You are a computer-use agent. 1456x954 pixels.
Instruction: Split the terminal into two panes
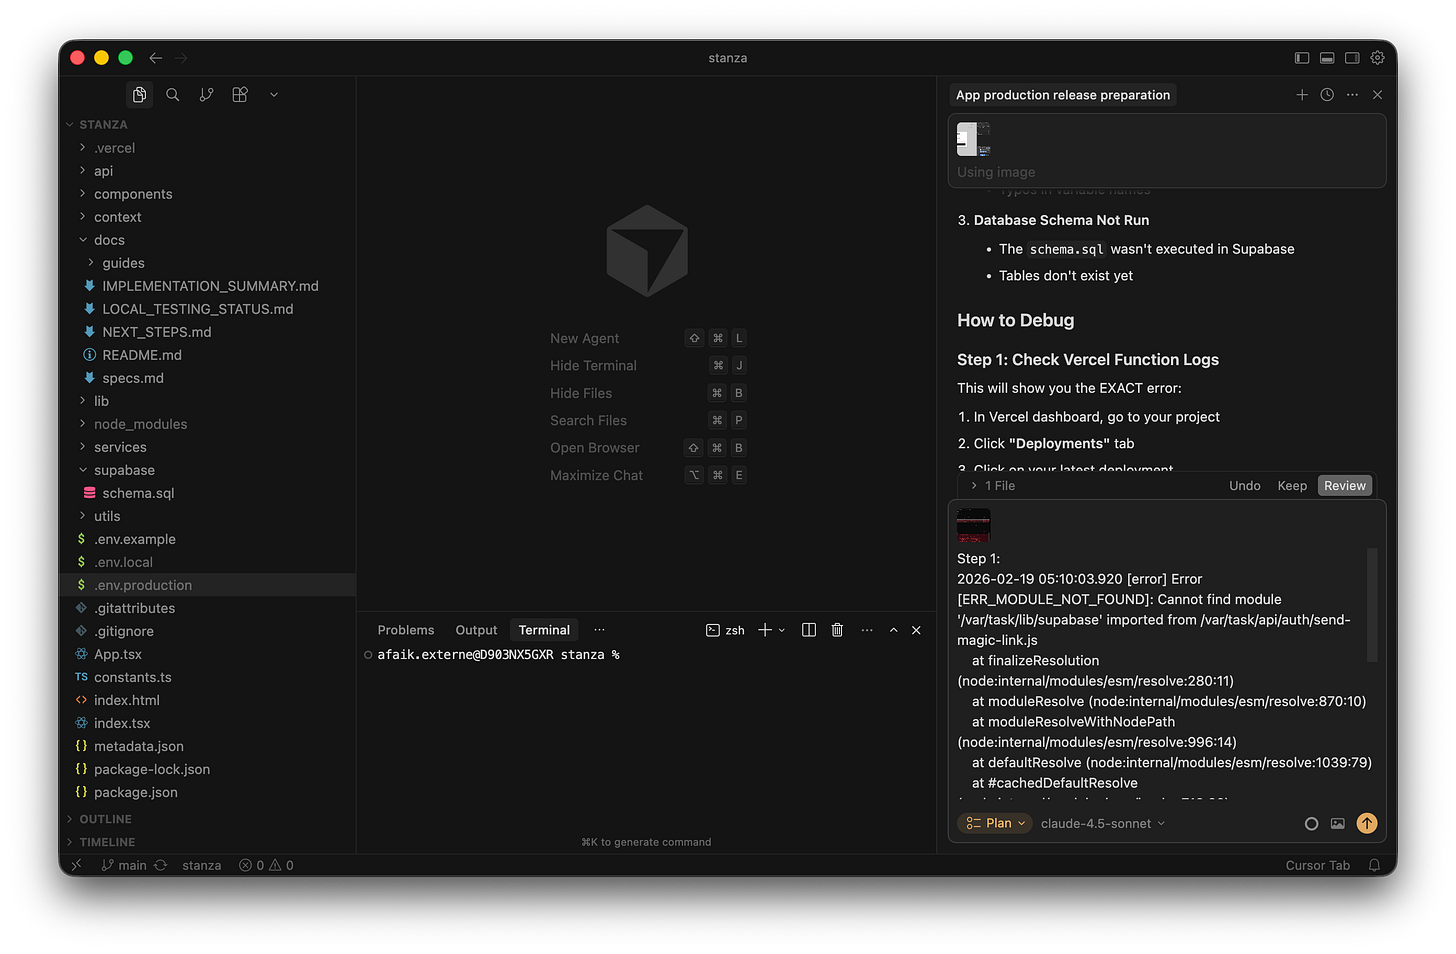click(808, 630)
